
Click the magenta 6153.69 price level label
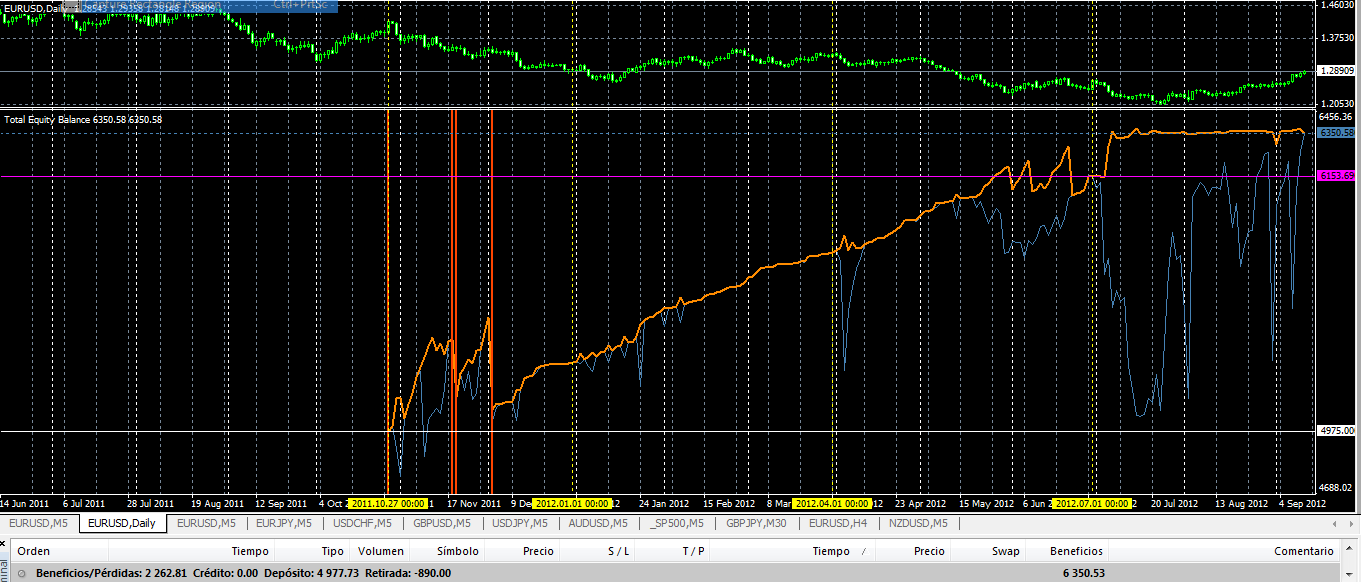click(1337, 176)
